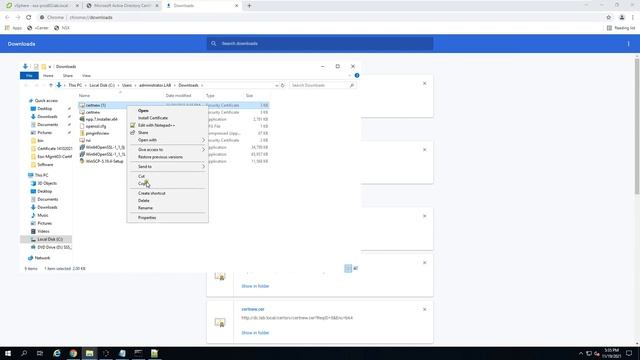The height and width of the screenshot is (360, 640).
Task: Open Videos under This PC
Action: tap(43, 231)
